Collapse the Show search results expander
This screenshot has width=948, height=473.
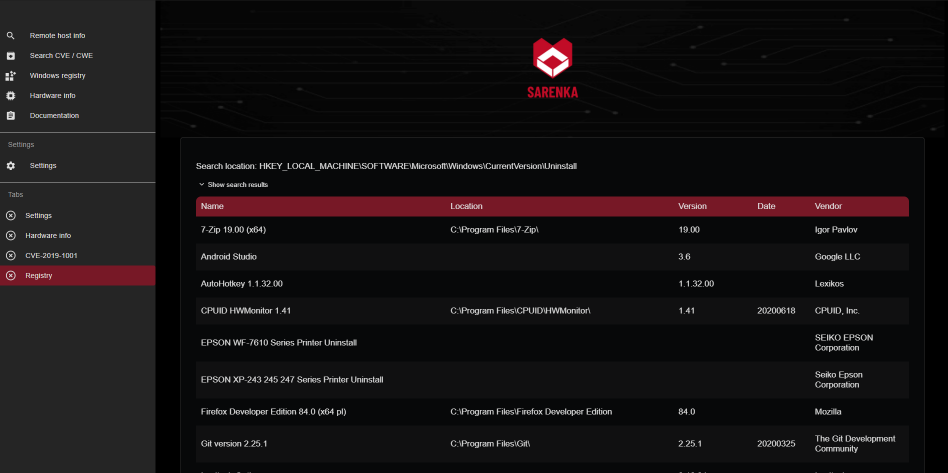tap(233, 184)
